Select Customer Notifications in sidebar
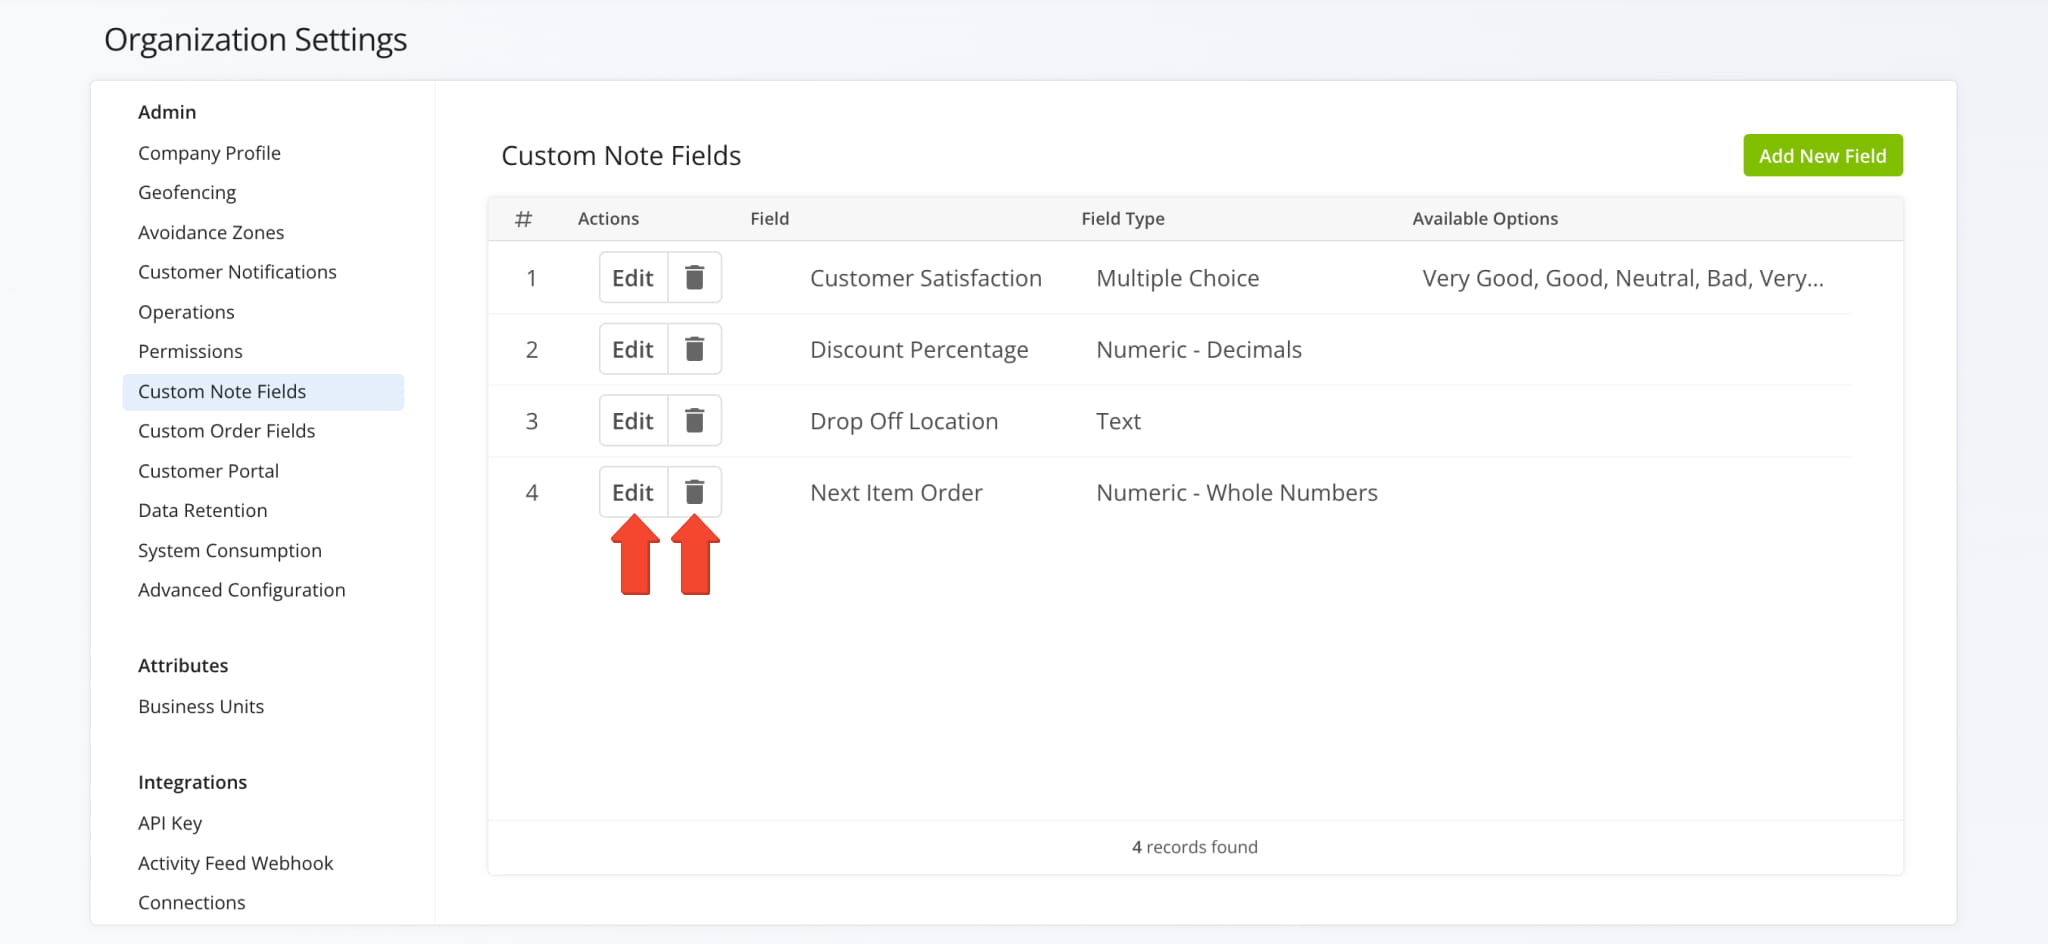2048x944 pixels. 237,272
